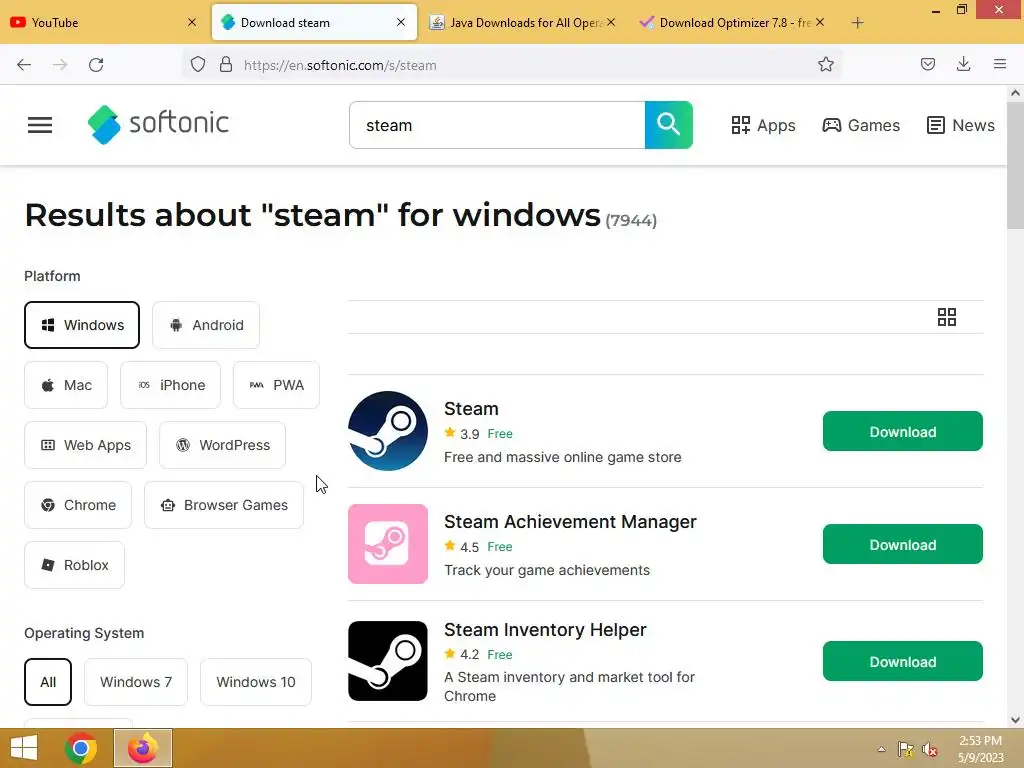Open the tracking protection shield icon
Image resolution: width=1024 pixels, height=768 pixels.
click(x=198, y=65)
